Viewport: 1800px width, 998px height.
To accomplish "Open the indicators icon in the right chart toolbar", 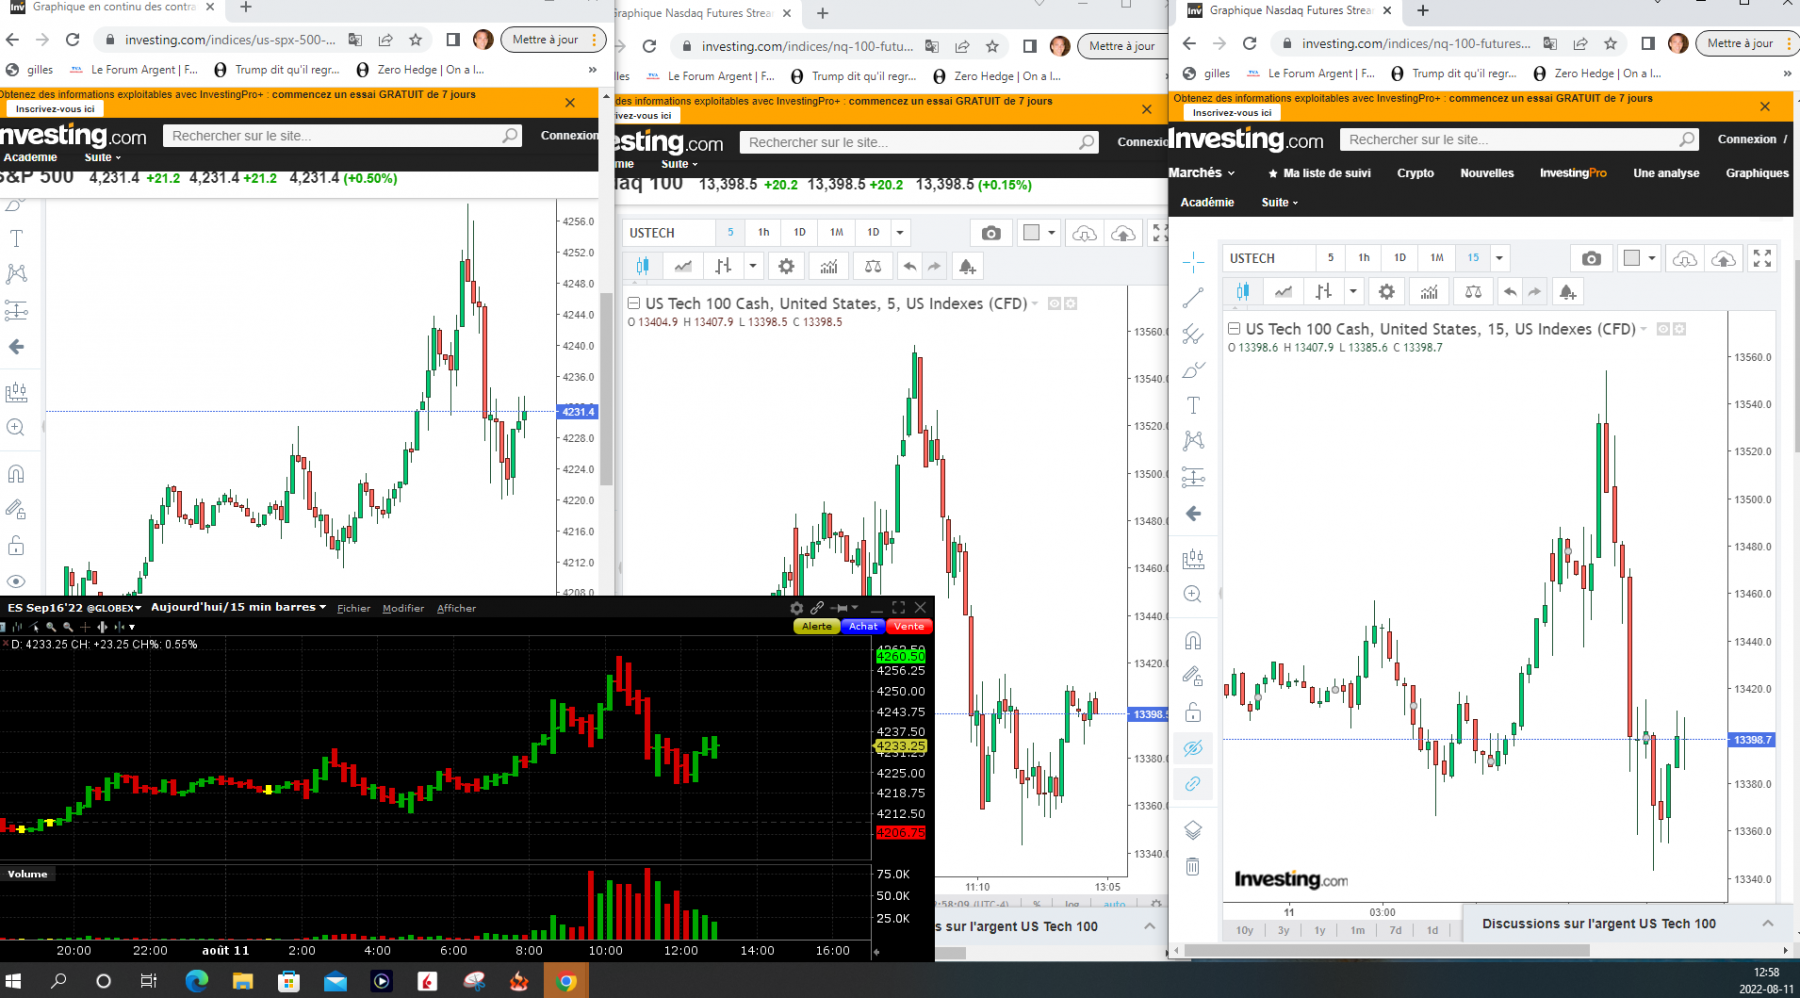I will [1429, 292].
